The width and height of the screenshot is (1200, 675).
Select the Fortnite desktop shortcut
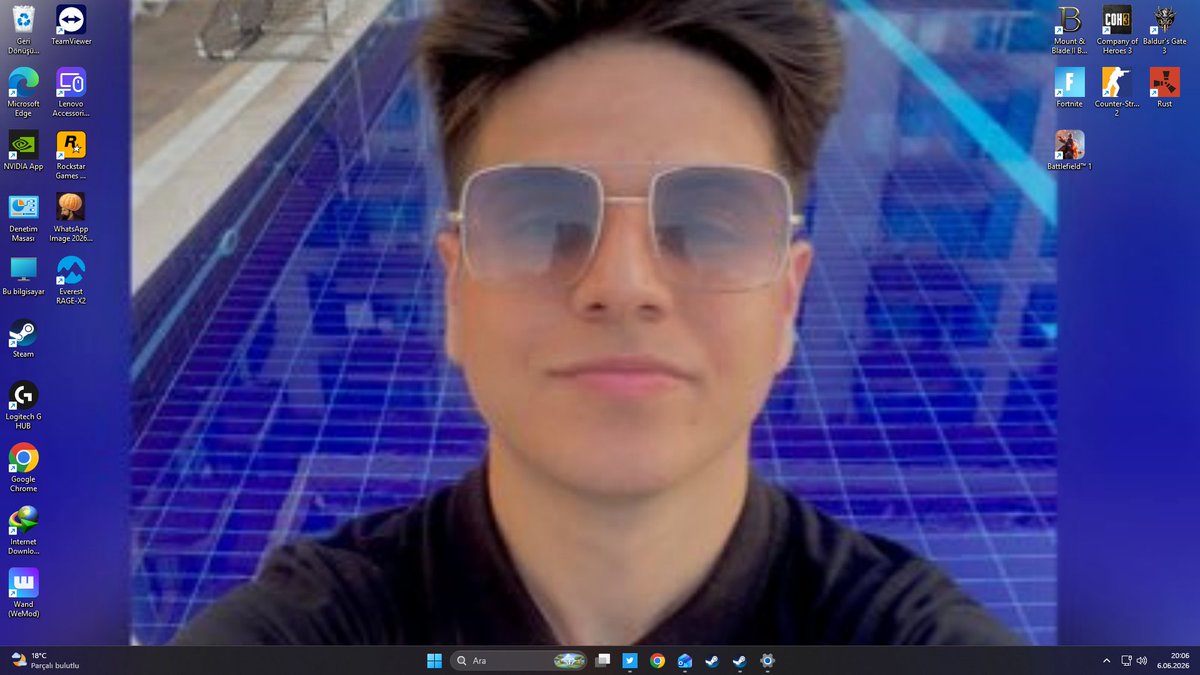pos(1069,87)
